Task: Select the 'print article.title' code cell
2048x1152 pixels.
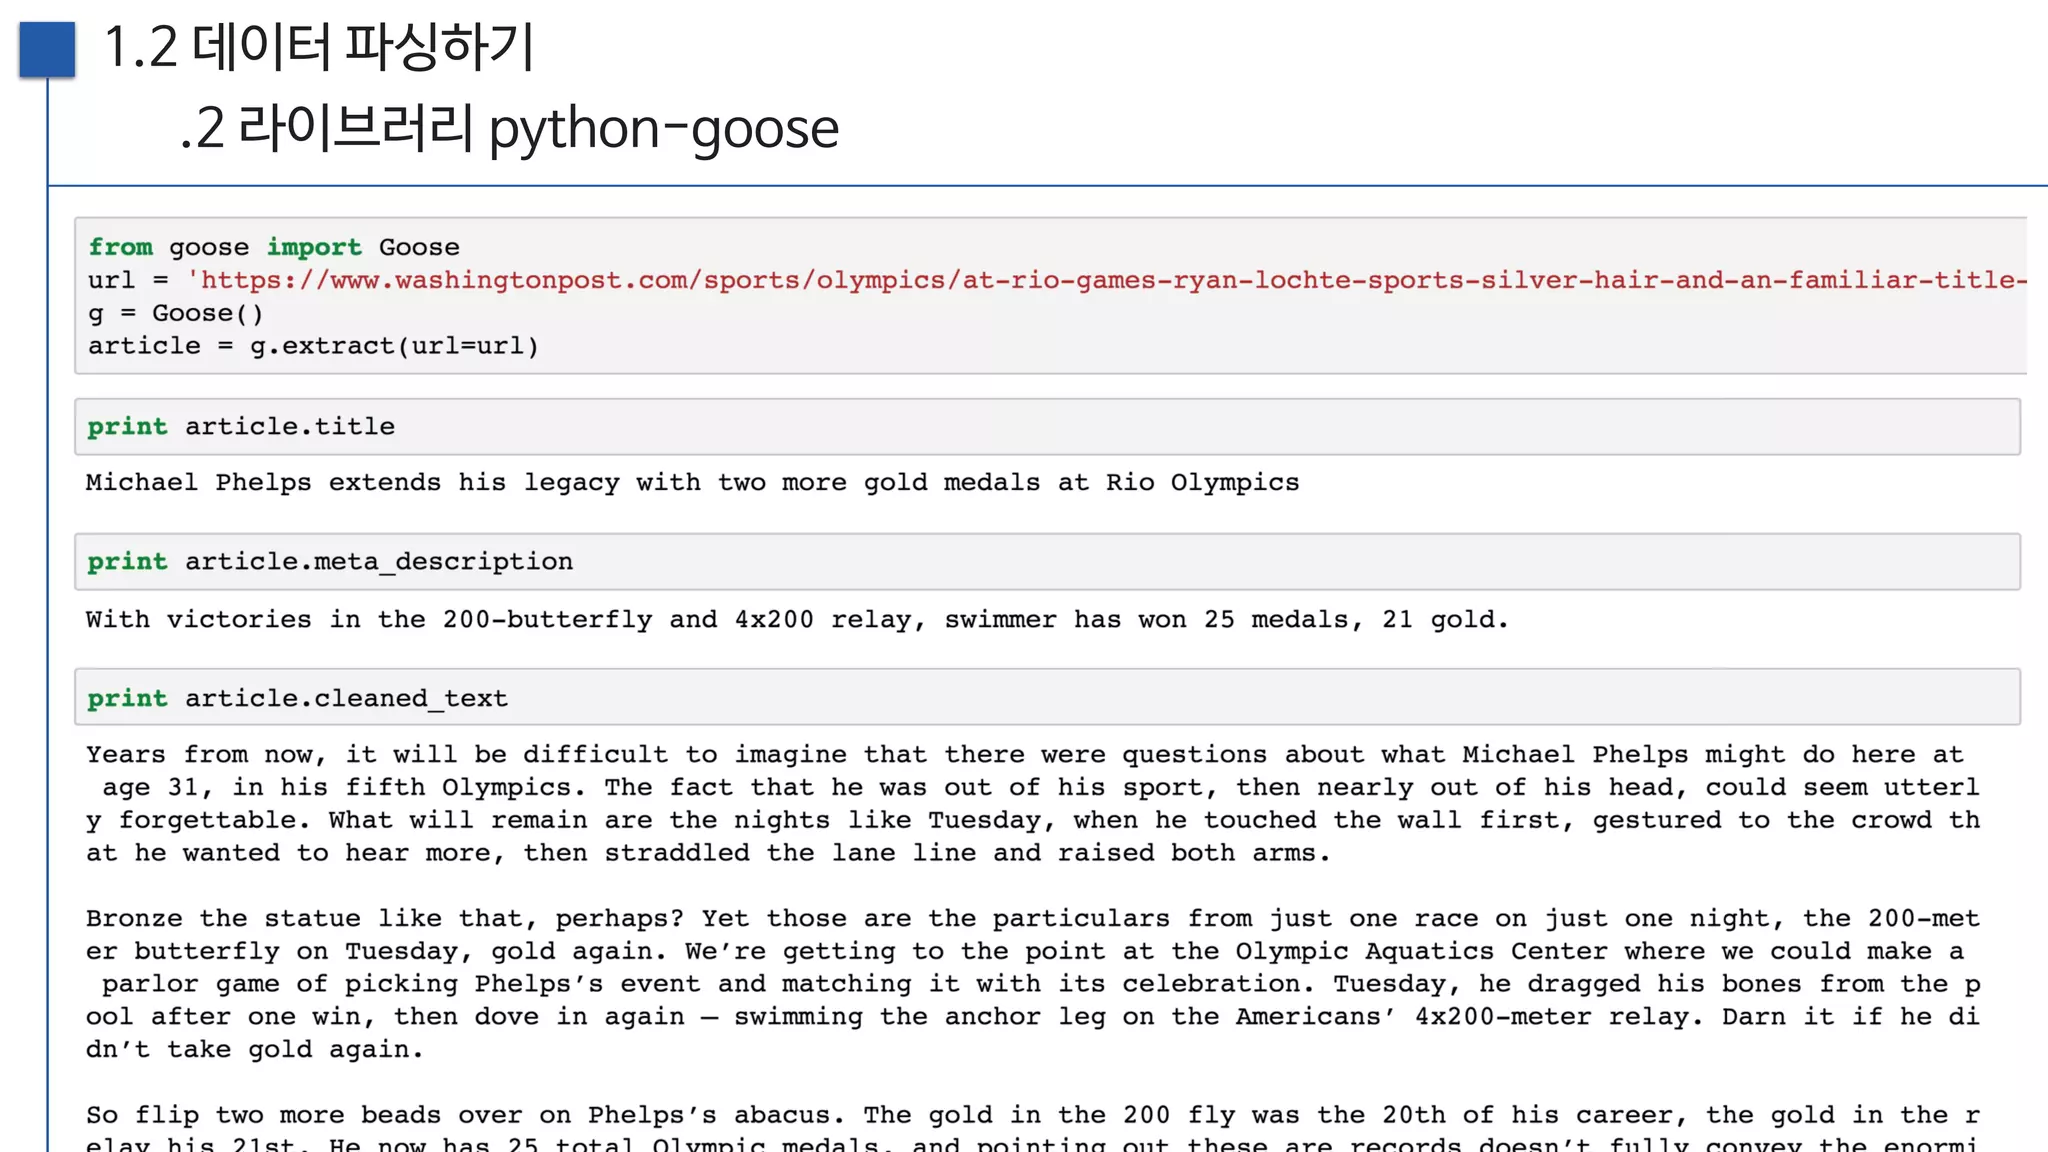Action: 1046,427
